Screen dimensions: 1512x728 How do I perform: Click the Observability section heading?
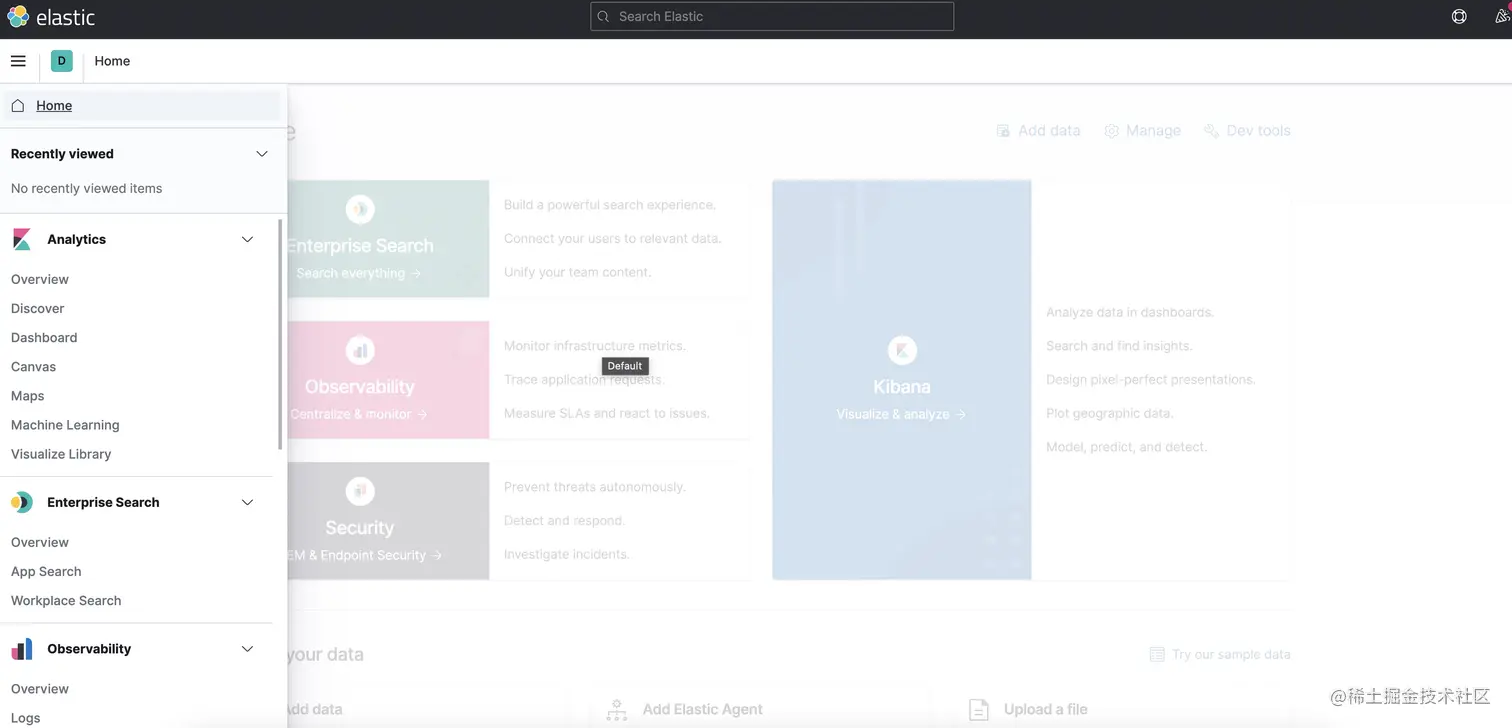89,649
